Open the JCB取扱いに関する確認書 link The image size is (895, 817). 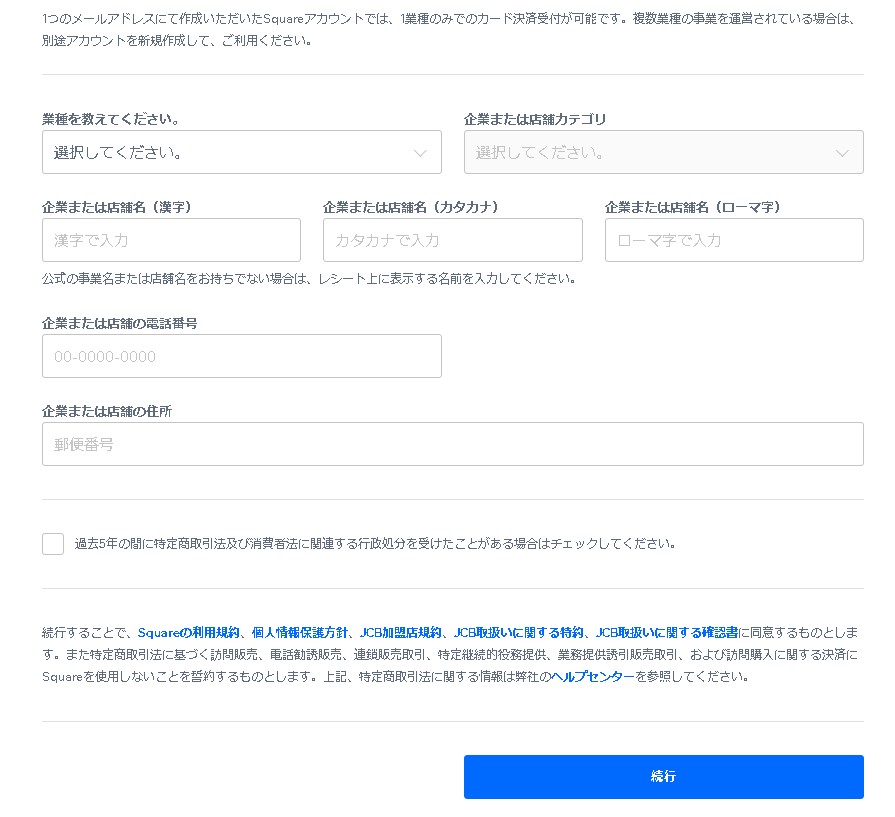[667, 633]
